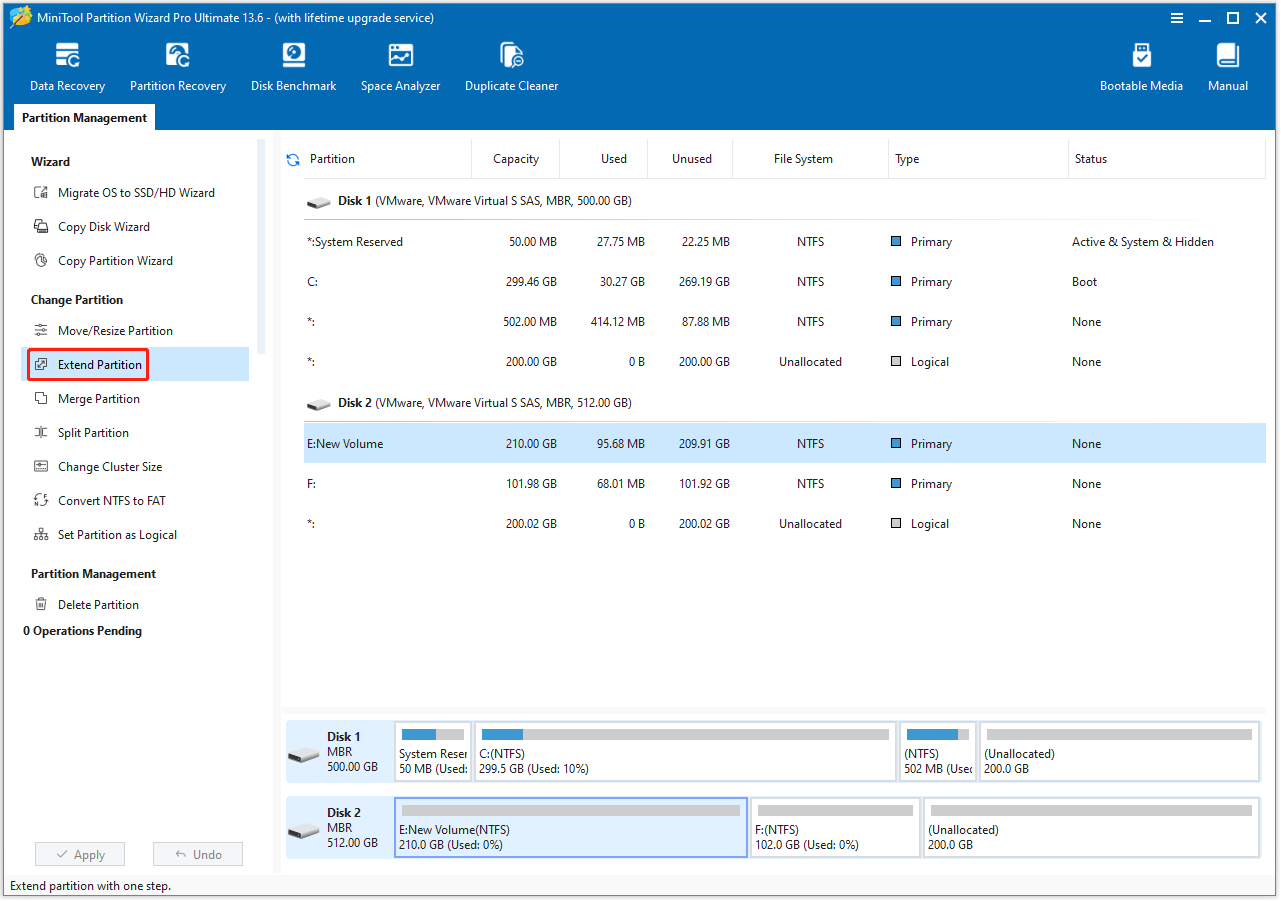Screen dimensions: 1281x901
Task: Select the F: partition row
Action: click(x=785, y=484)
